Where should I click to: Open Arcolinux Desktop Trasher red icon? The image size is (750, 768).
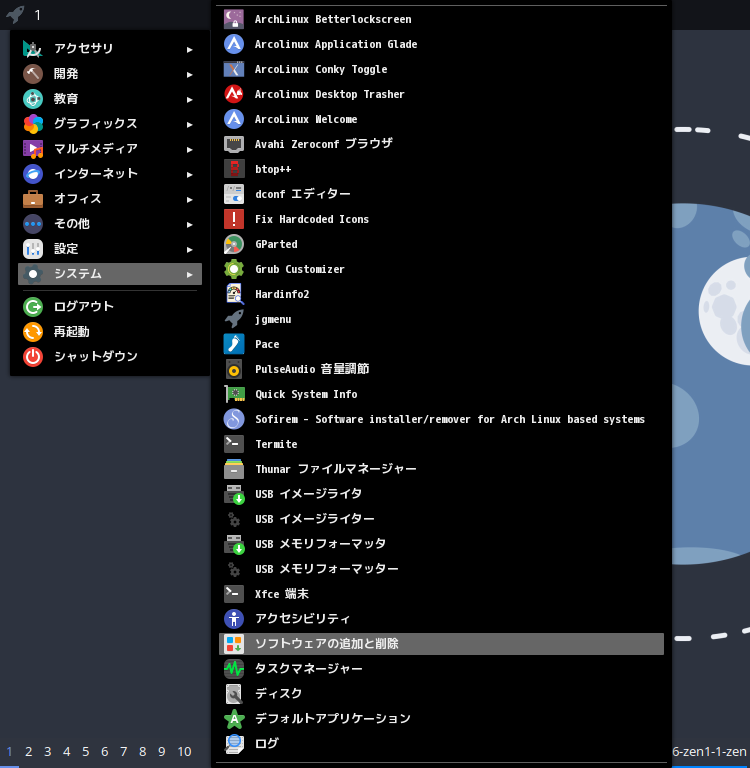(234, 94)
